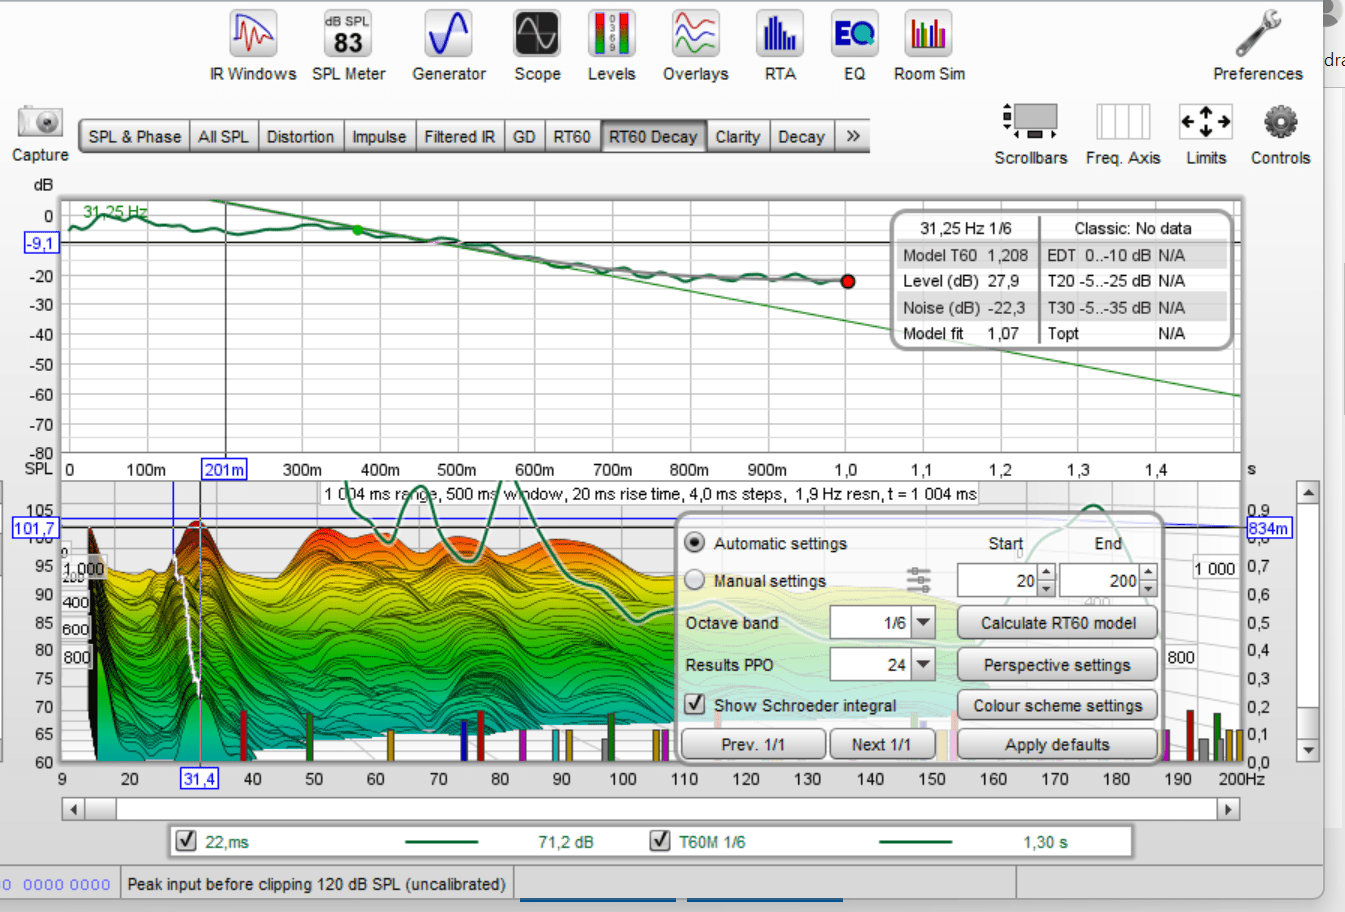
Task: Select Automatic settings radio button
Action: pos(695,542)
